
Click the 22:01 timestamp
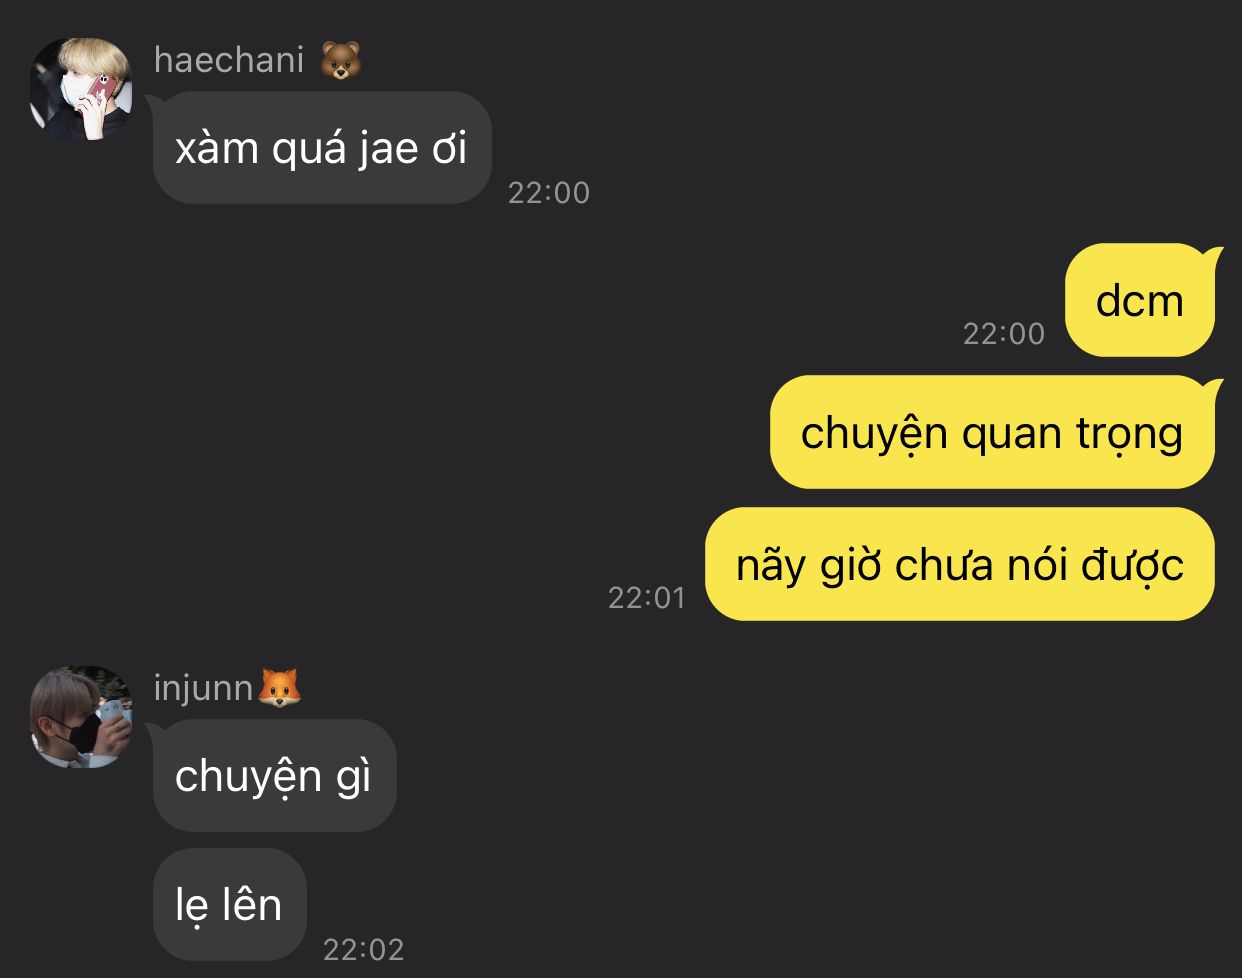(x=647, y=597)
